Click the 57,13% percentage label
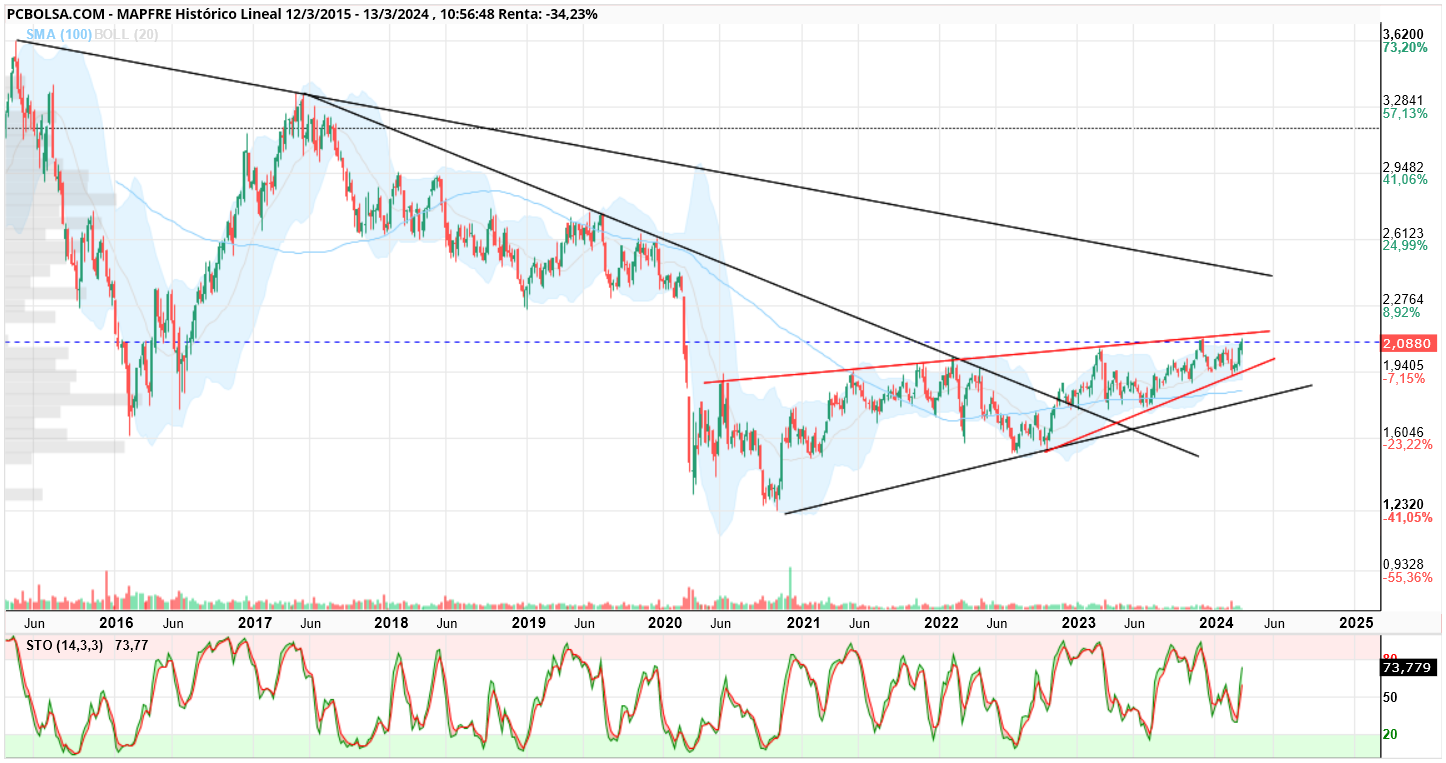The height and width of the screenshot is (763, 1446). click(x=1404, y=114)
